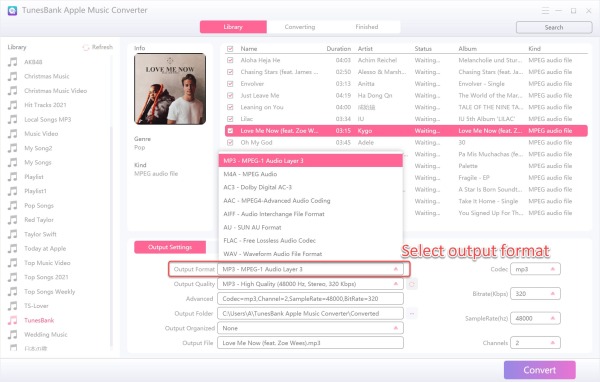Uncheck the Love Me Now checkbox
600x382 pixels.
tap(230, 131)
